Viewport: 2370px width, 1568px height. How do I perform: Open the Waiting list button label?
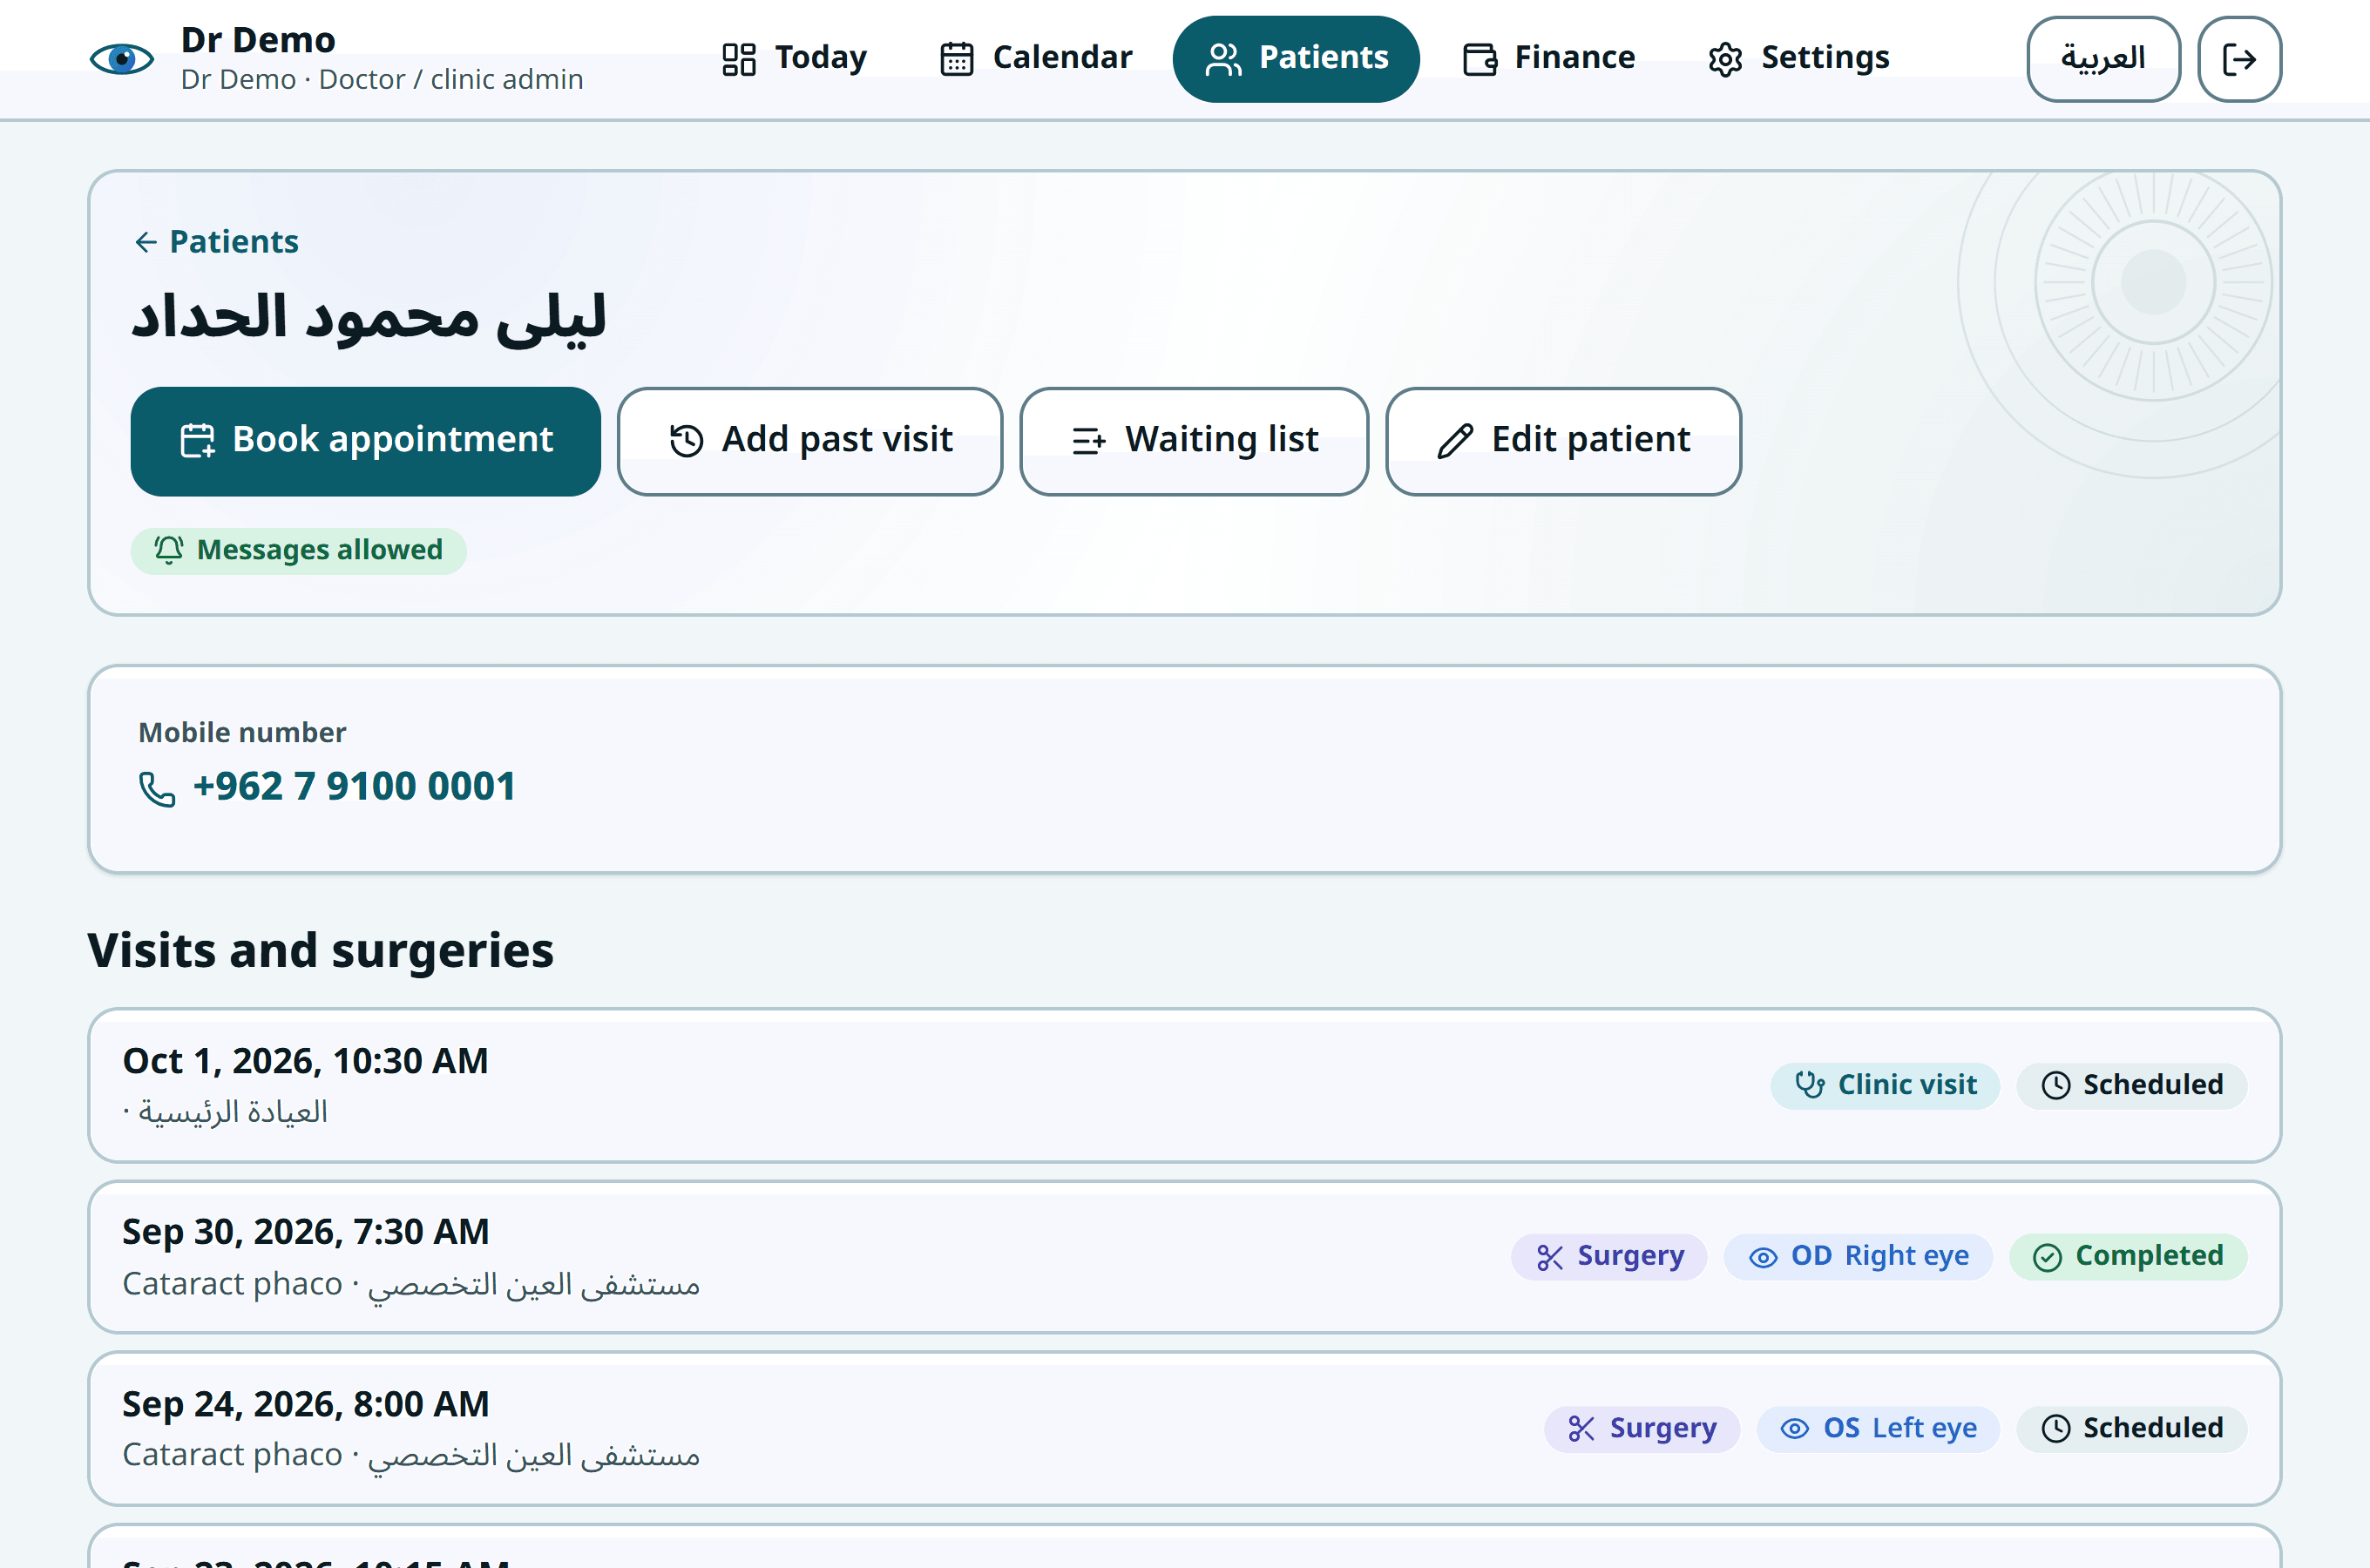click(x=1221, y=440)
